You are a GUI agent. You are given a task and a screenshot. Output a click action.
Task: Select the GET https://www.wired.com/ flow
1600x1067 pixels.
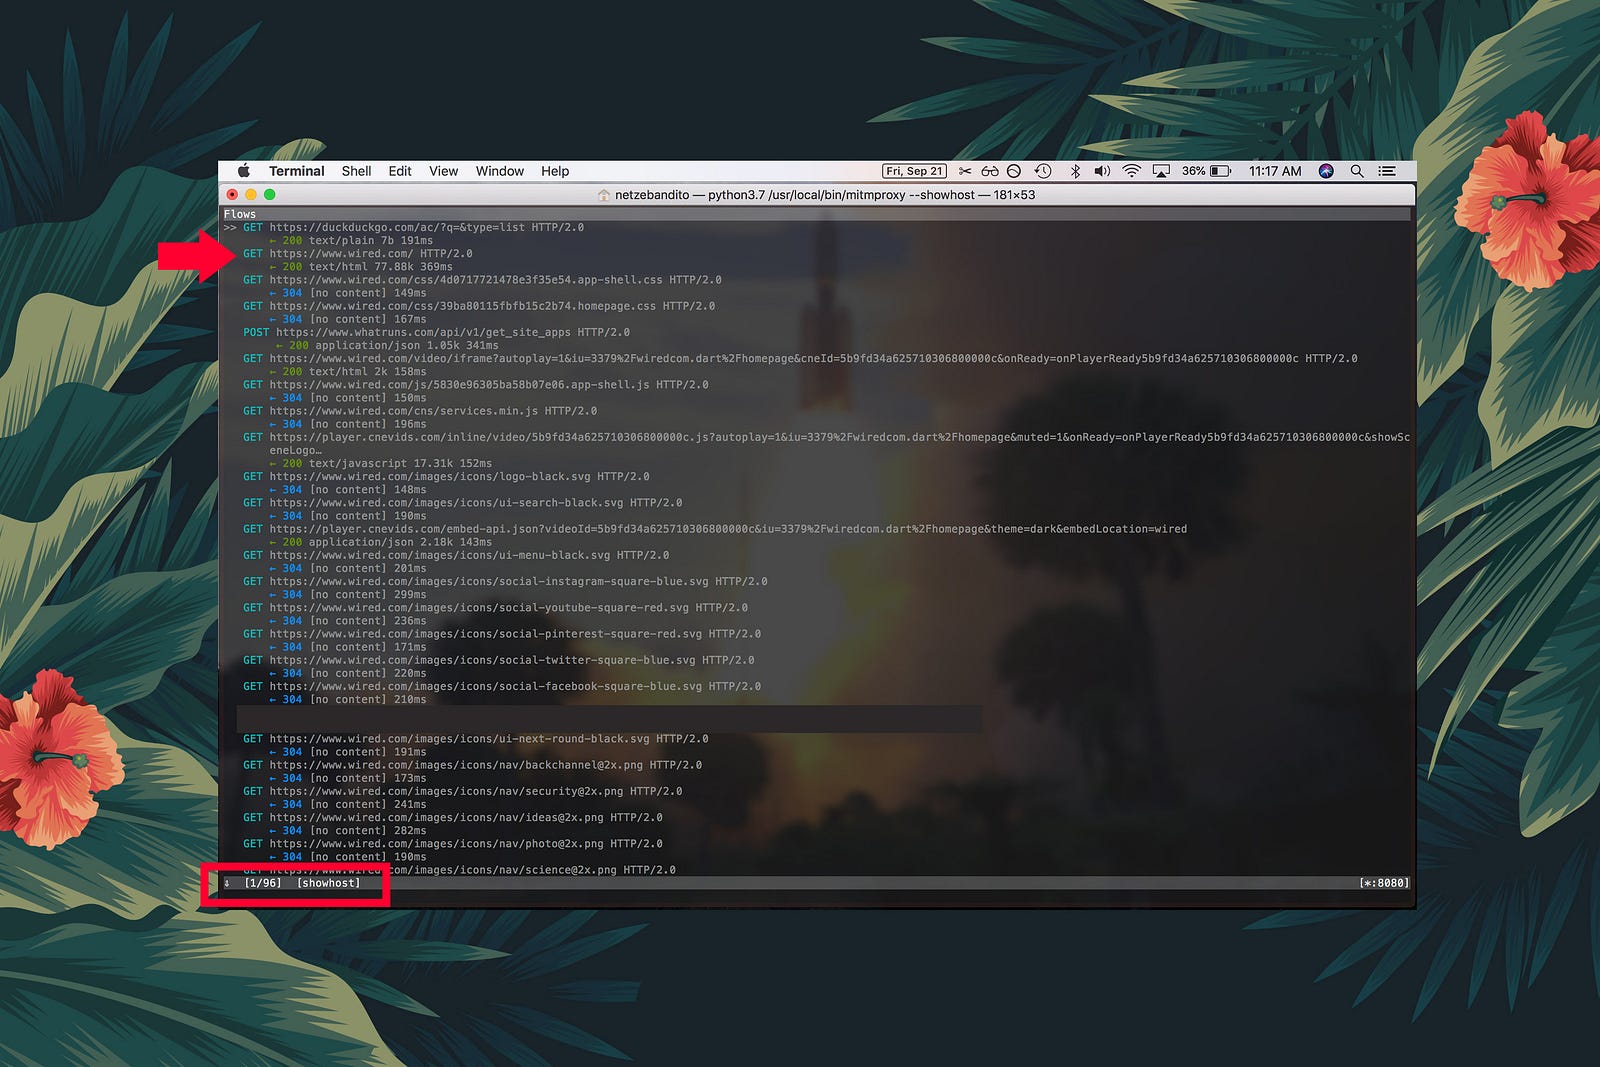(357, 253)
